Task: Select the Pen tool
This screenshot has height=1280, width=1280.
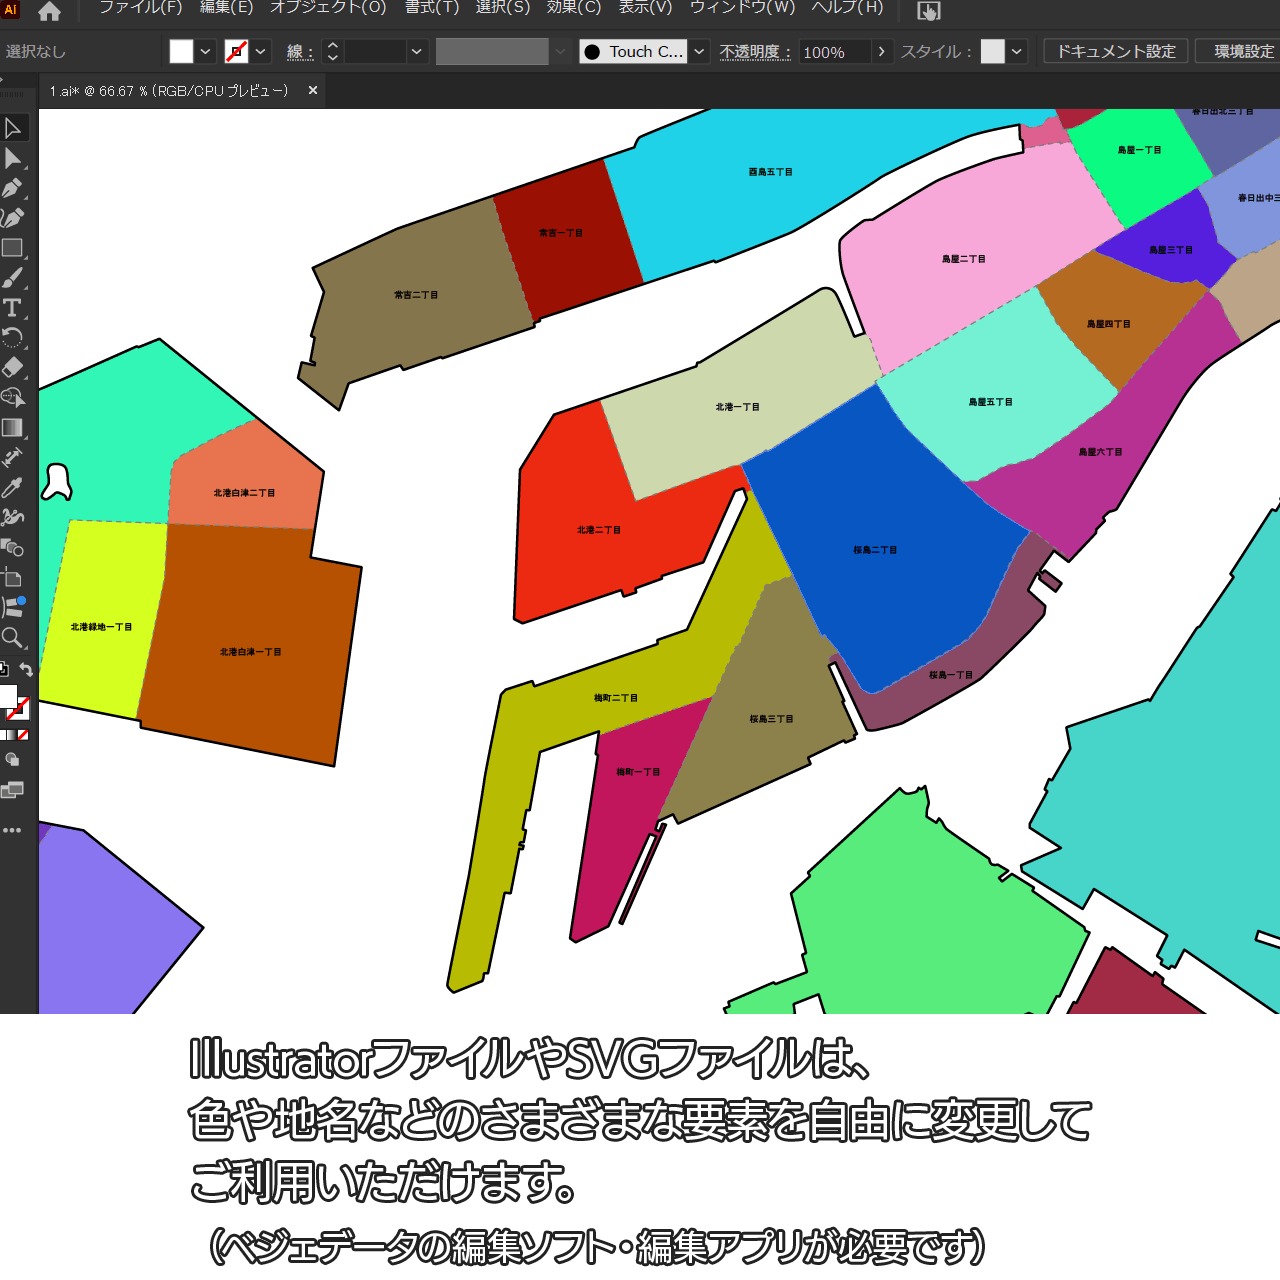Action: pyautogui.click(x=12, y=188)
